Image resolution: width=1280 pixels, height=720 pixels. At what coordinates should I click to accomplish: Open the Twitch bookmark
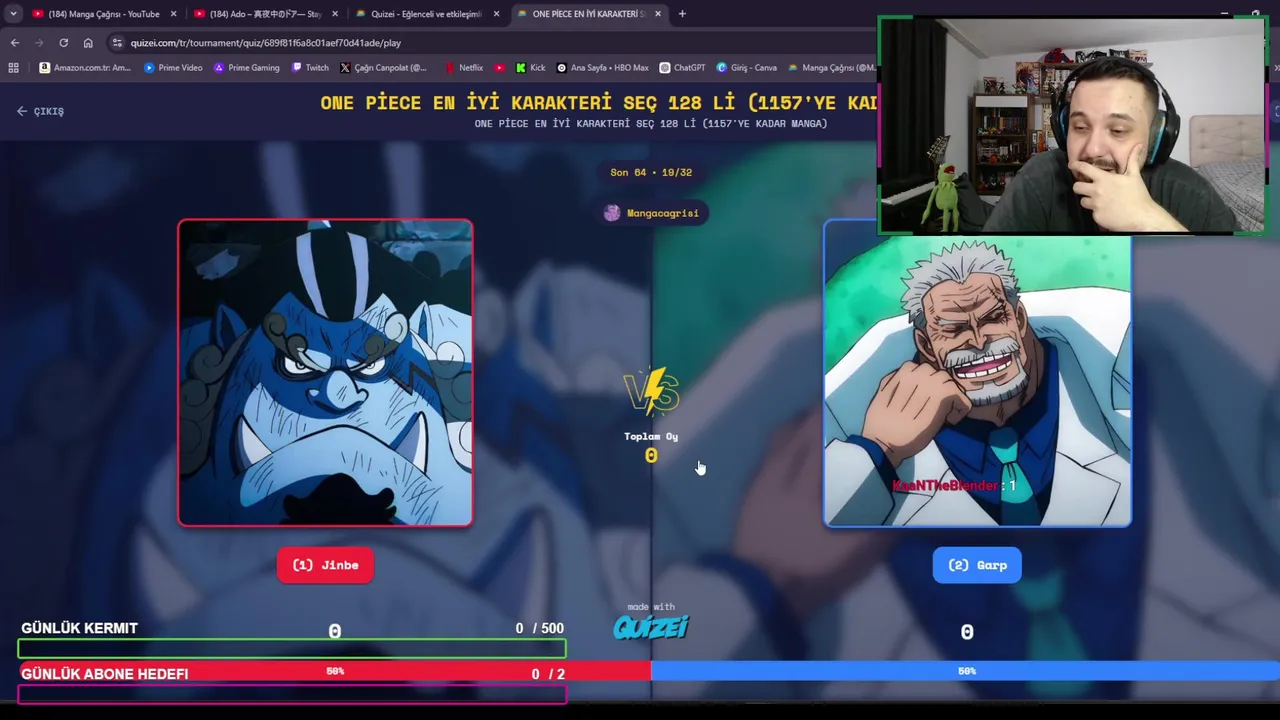click(x=310, y=68)
